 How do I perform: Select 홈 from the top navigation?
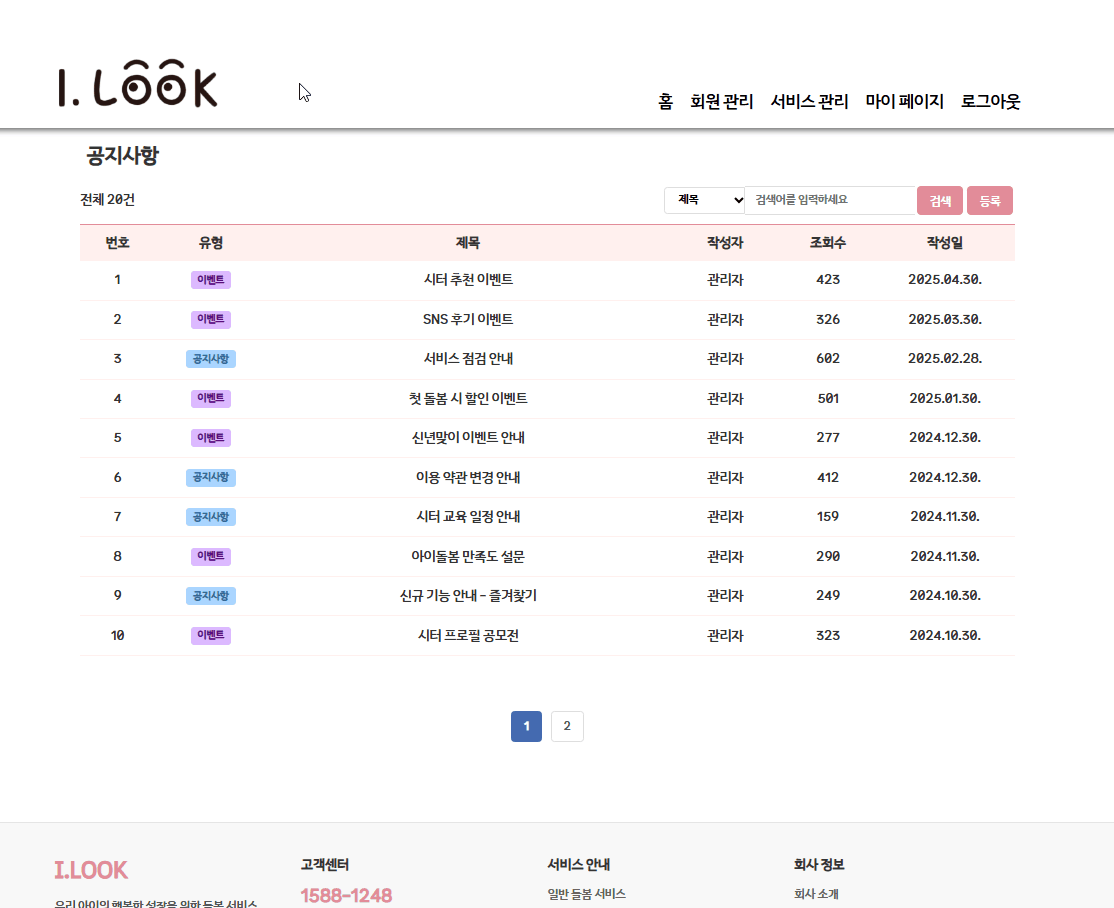pos(665,101)
